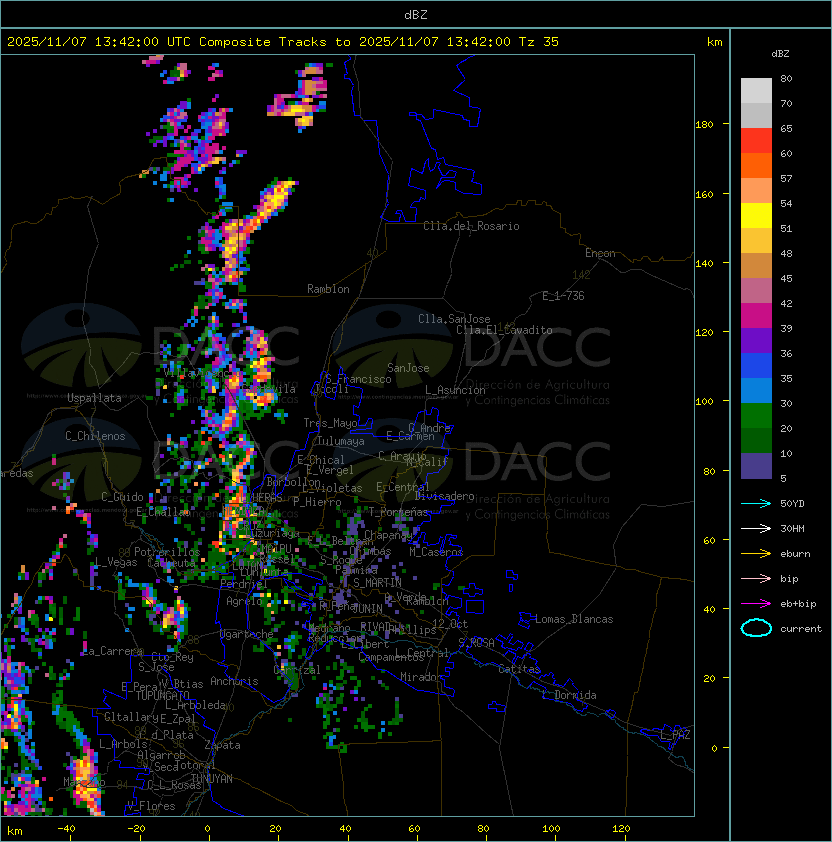The image size is (832, 842).
Task: Click the 'E_1-736' place label
Action: [x=563, y=296]
